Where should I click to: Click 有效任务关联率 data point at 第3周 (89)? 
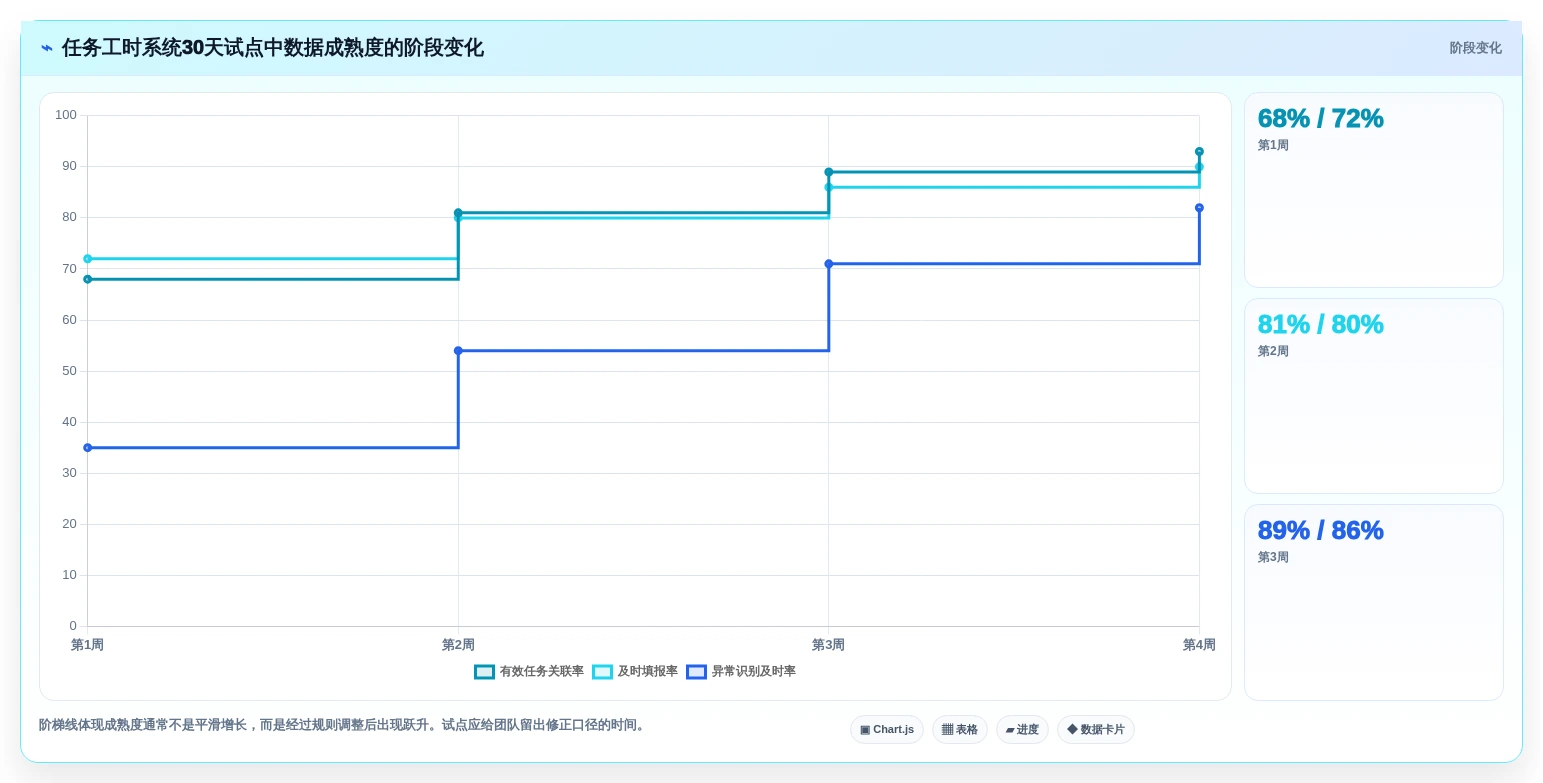(828, 172)
